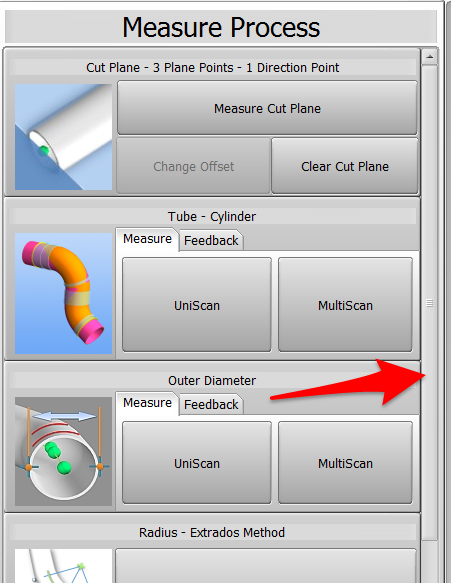Screen dimensions: 451x583
Task: Open Feedback tab in Tube - Cylinder
Action: pos(211,241)
